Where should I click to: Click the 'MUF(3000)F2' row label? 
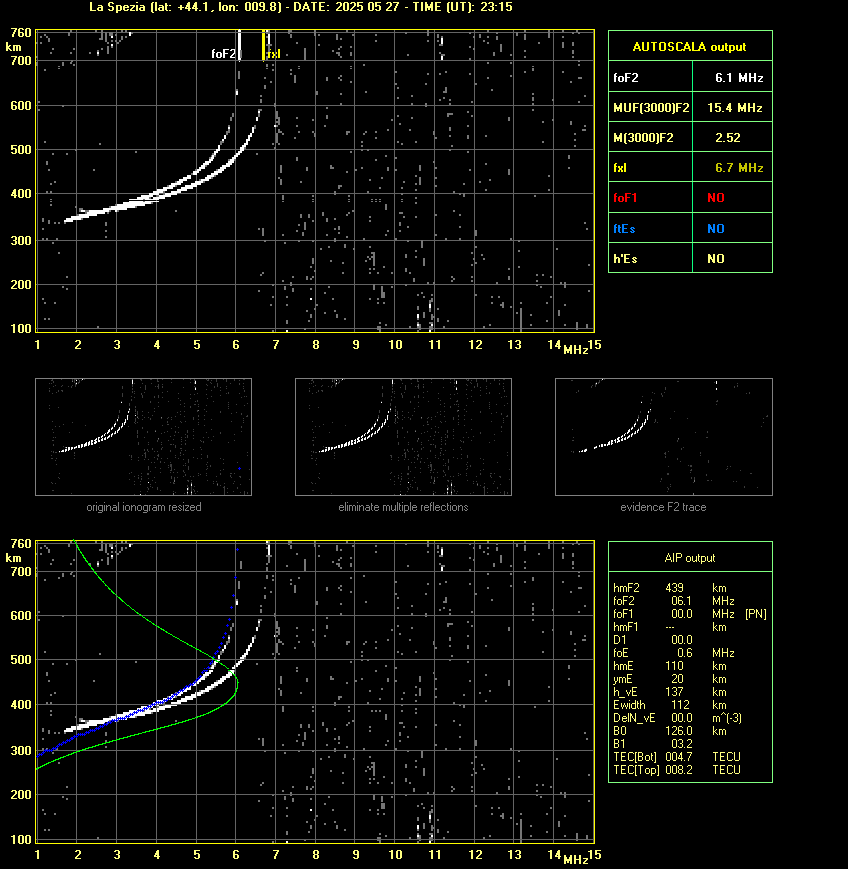click(x=651, y=108)
